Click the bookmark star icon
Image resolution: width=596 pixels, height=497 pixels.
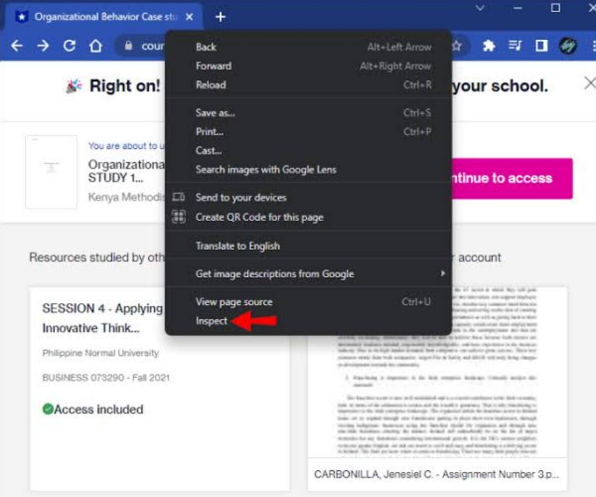pos(457,46)
